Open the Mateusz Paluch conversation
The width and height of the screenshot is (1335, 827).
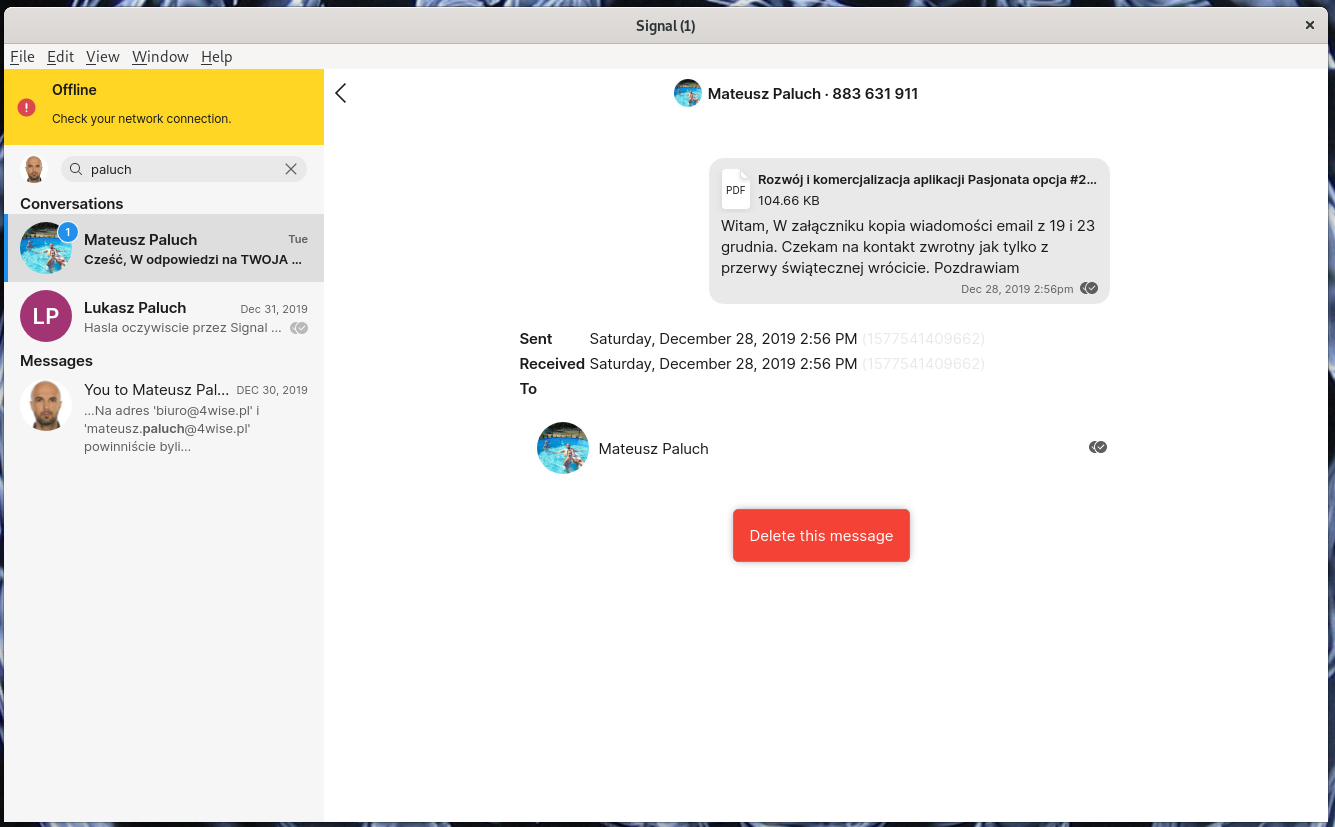click(x=164, y=248)
